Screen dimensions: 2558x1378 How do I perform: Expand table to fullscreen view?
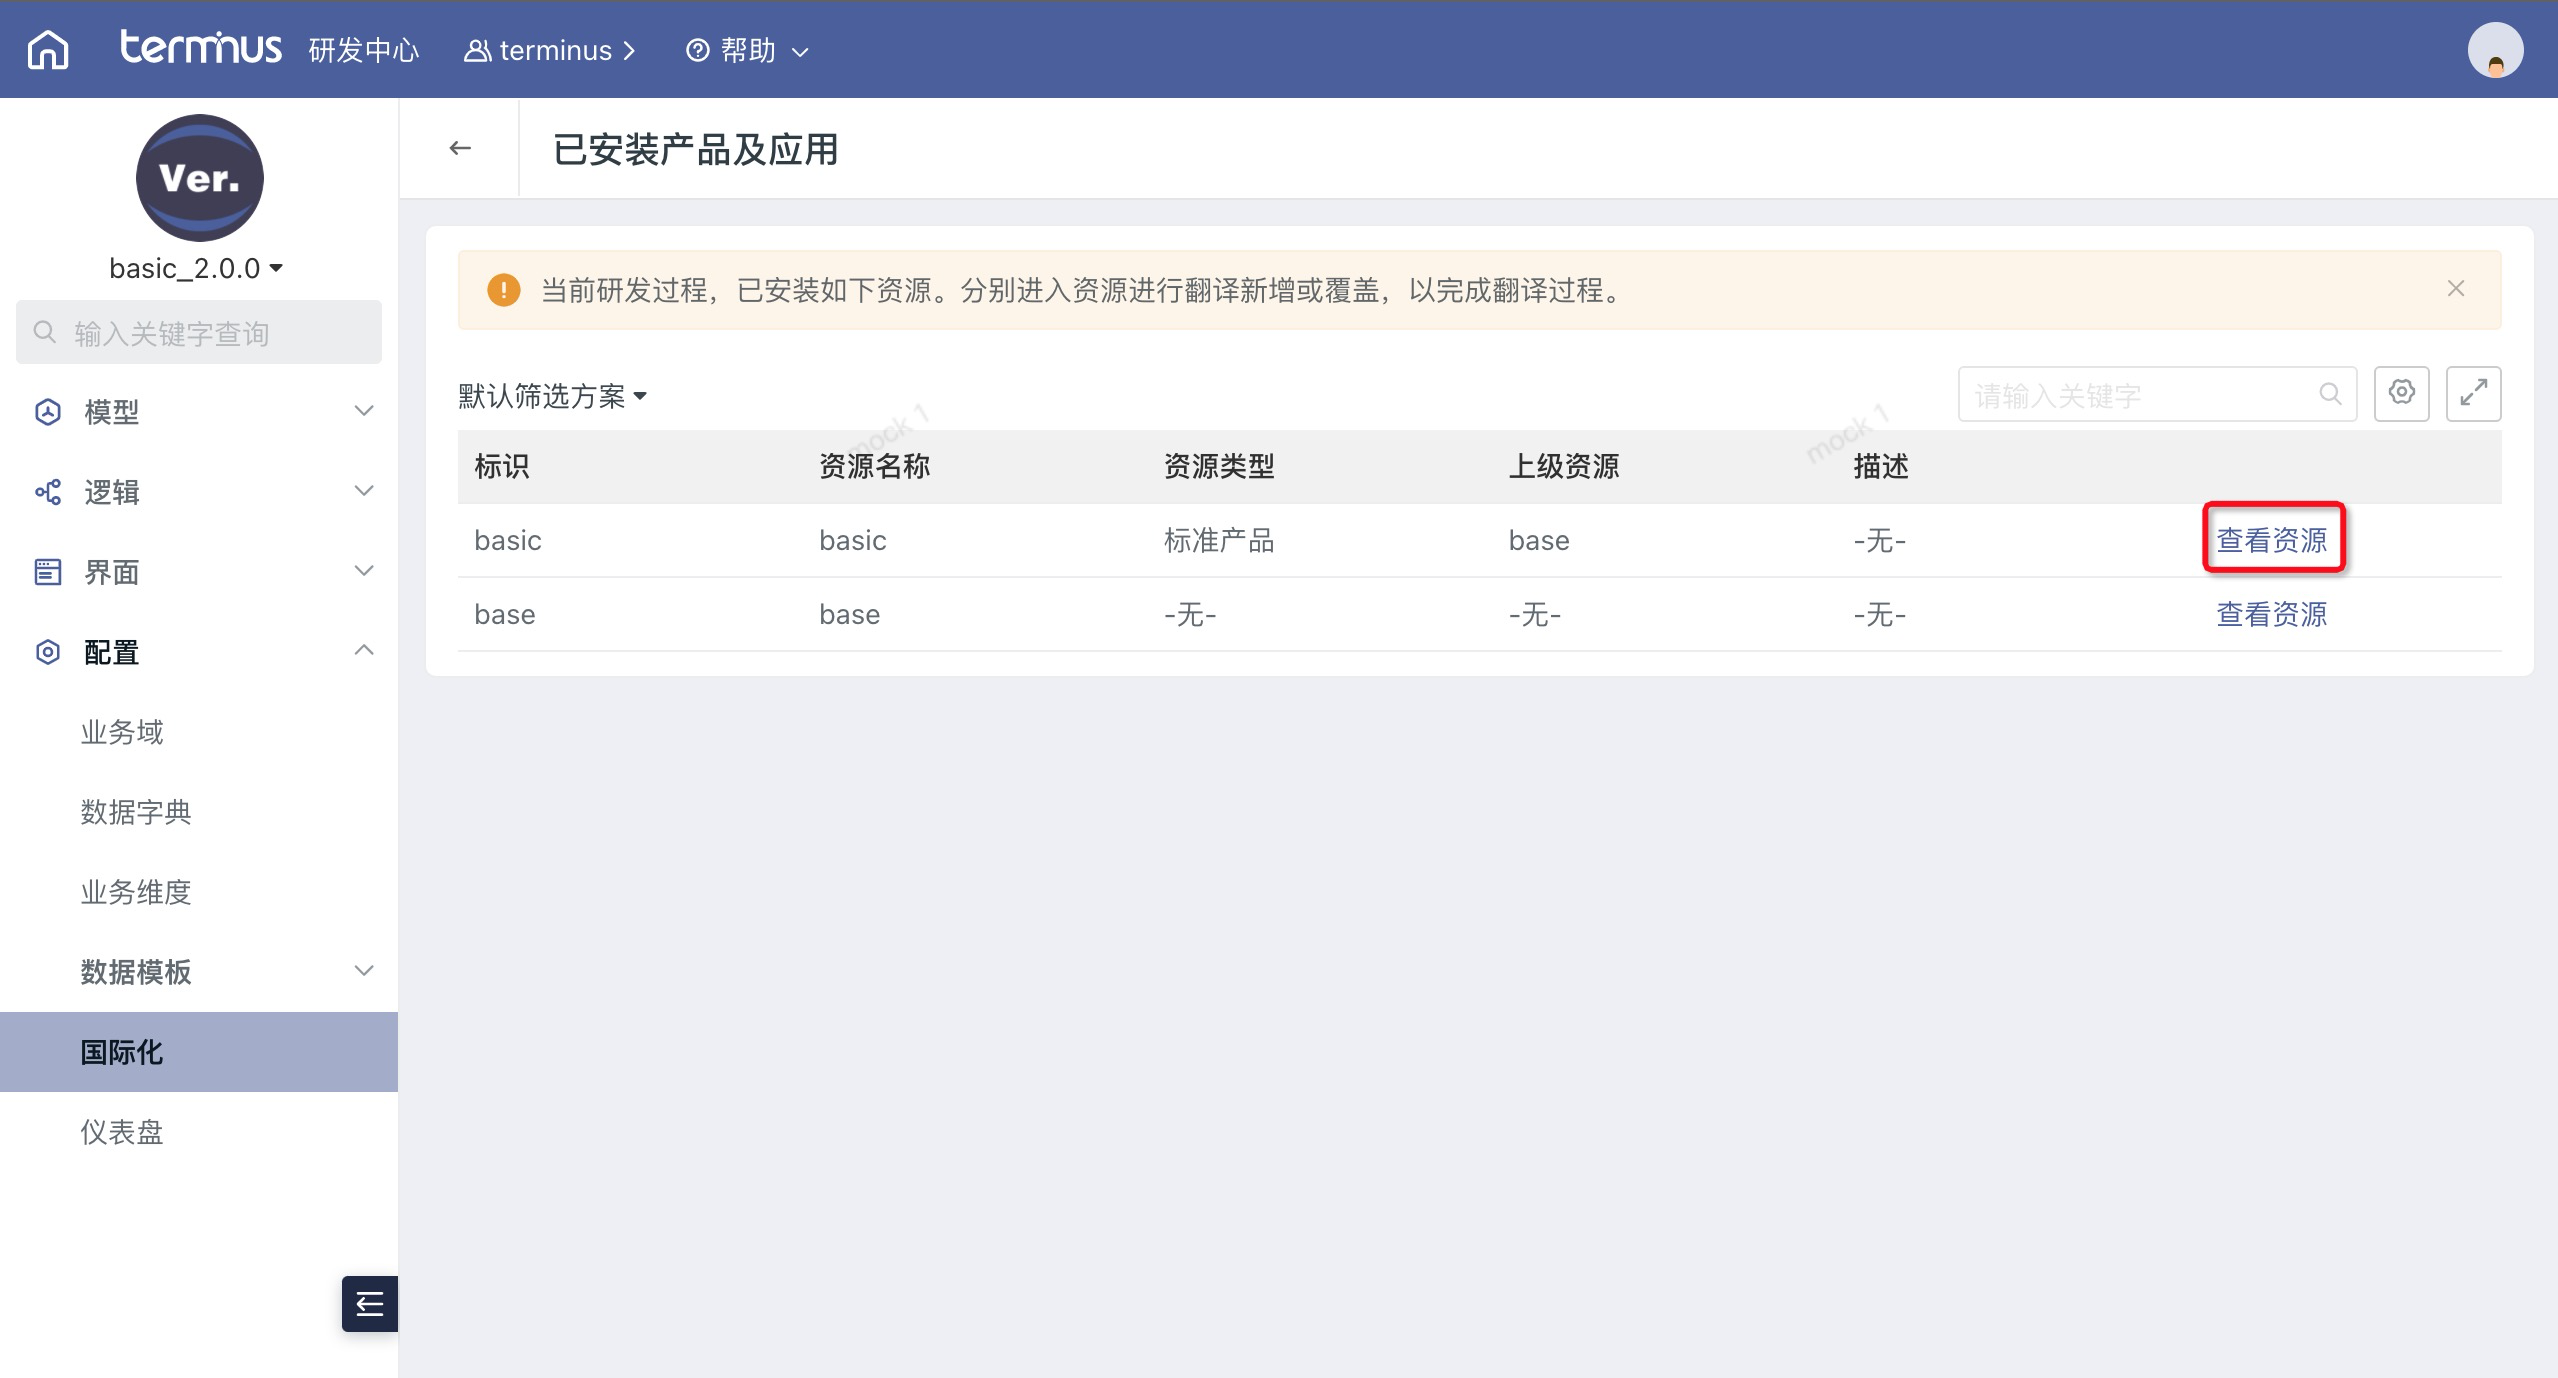(2474, 393)
